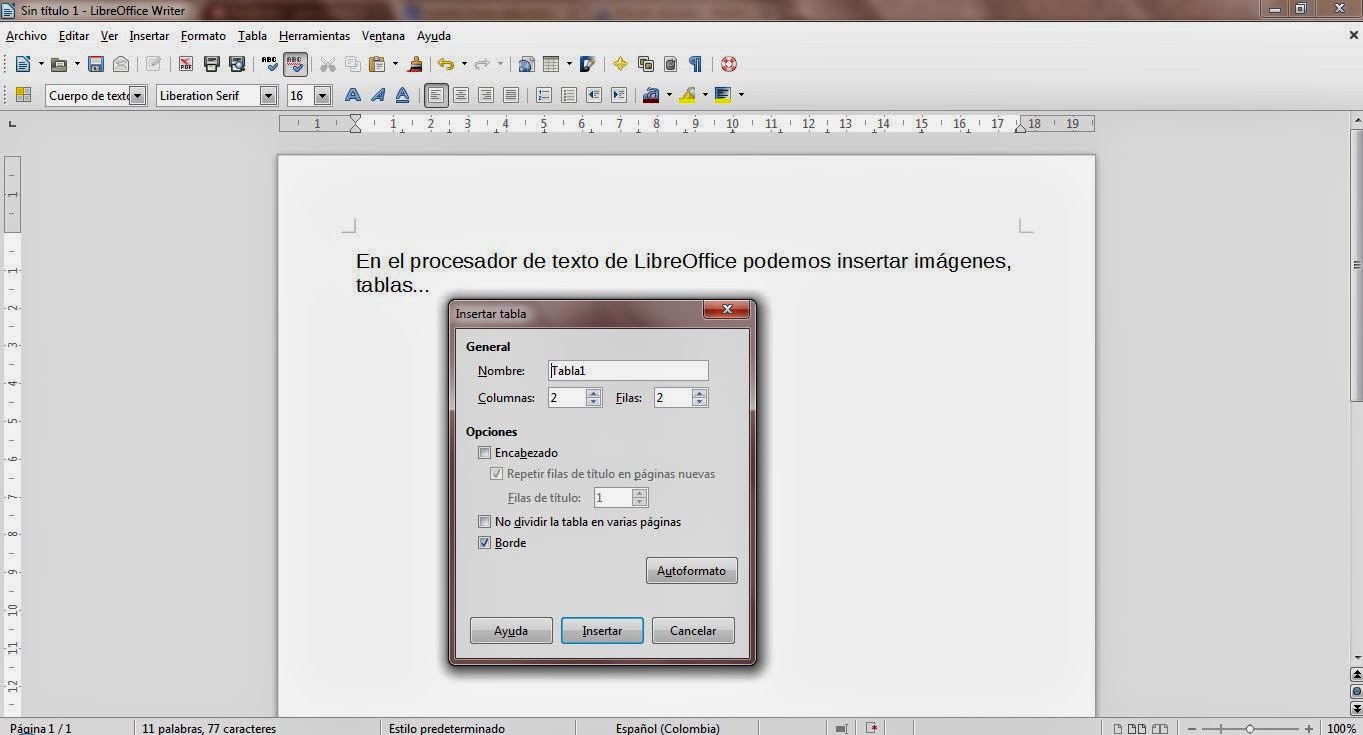
Task: Open the Archivo menu
Action: coord(26,36)
